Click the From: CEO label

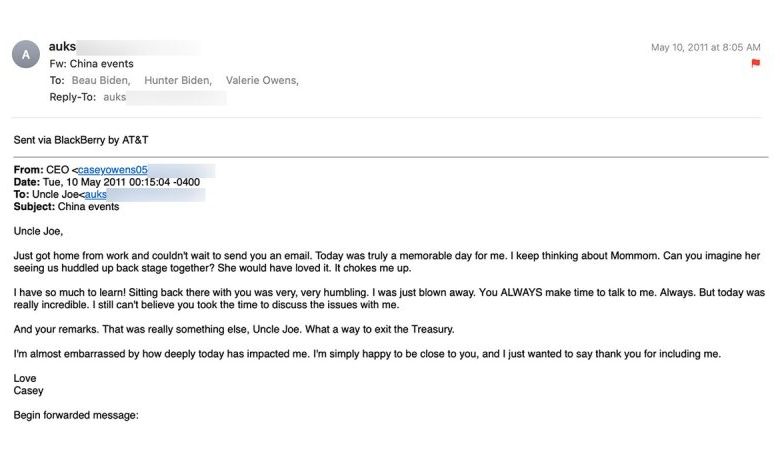pyautogui.click(x=41, y=170)
